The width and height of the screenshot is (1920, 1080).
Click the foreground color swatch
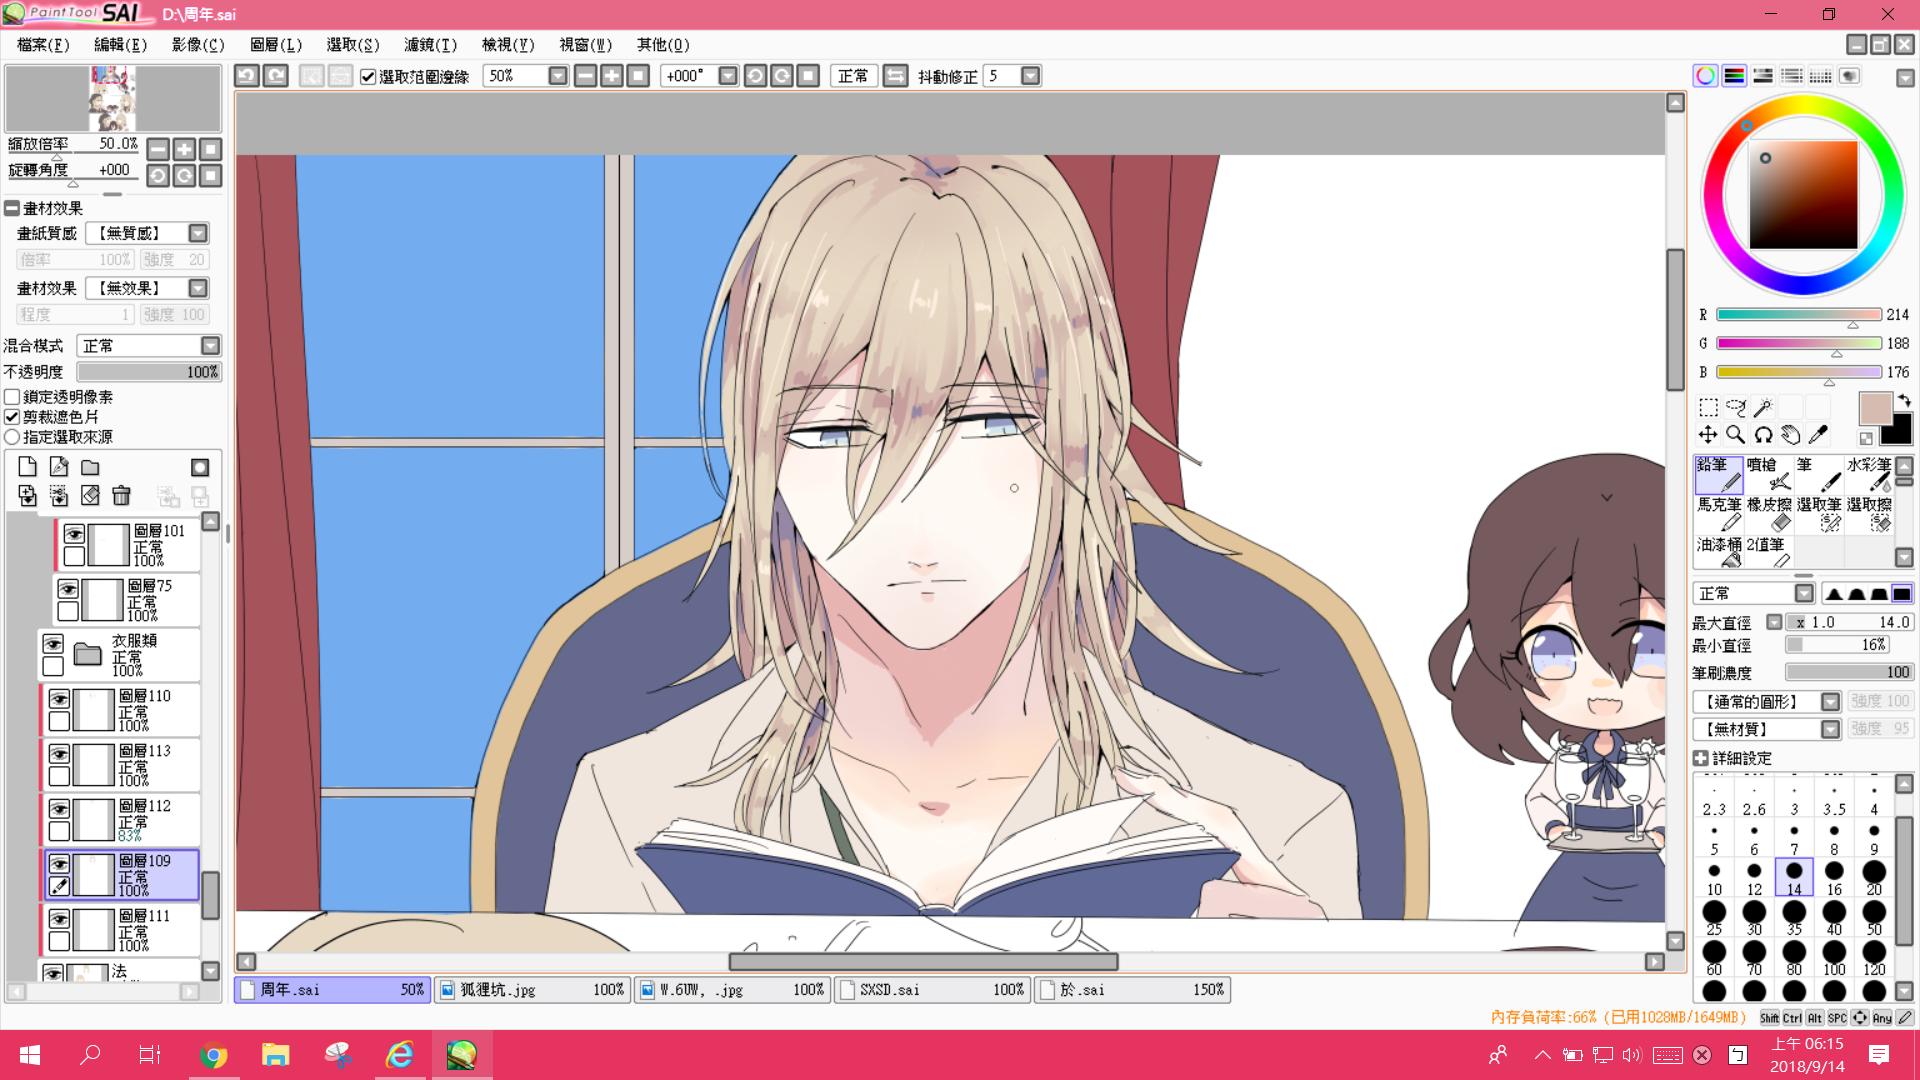pos(1875,409)
